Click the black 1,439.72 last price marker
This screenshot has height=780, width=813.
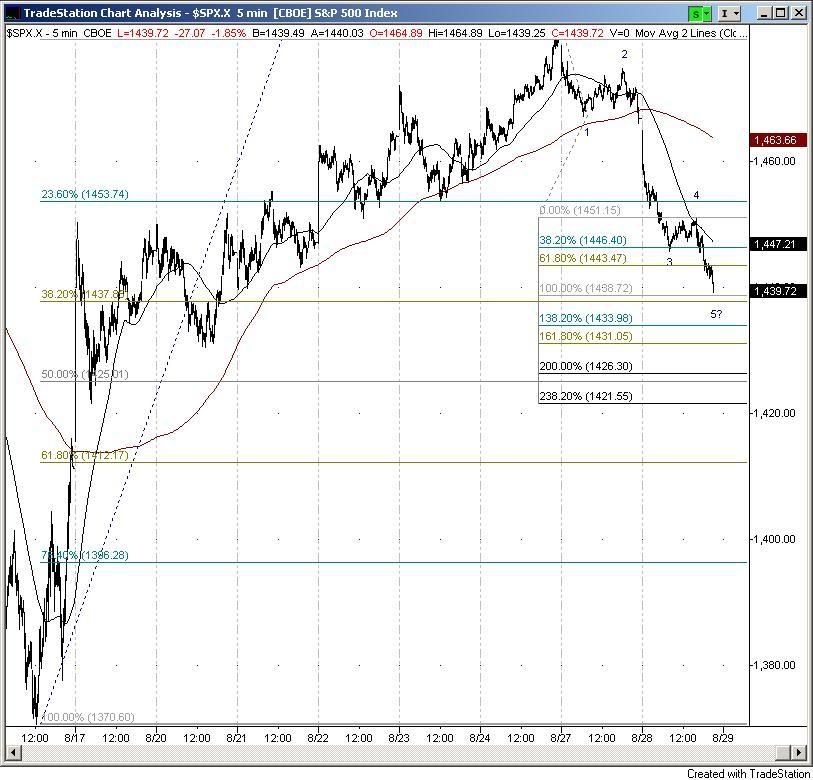tap(776, 290)
